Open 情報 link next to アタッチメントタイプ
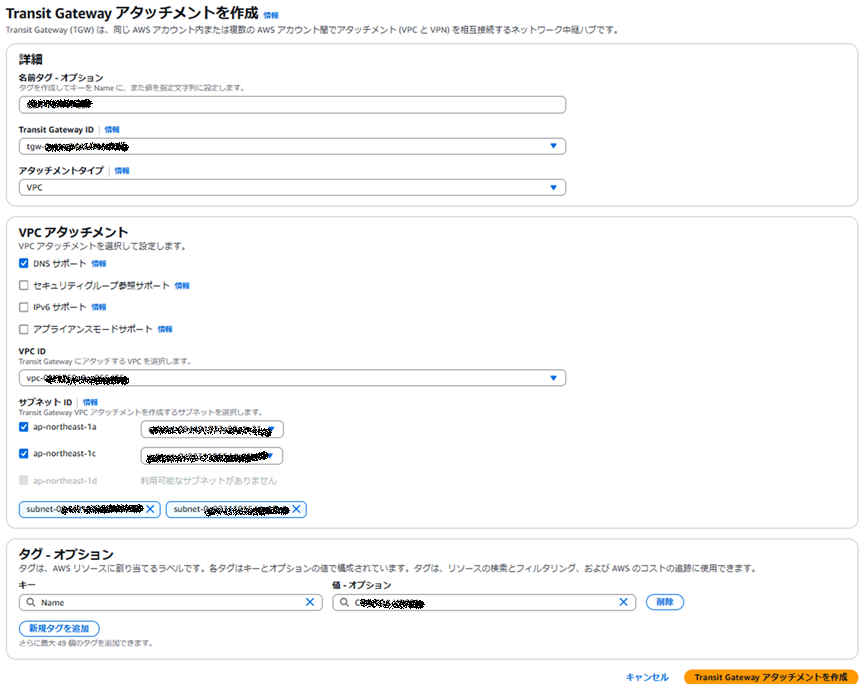Image resolution: width=866 pixels, height=684 pixels. tap(122, 171)
